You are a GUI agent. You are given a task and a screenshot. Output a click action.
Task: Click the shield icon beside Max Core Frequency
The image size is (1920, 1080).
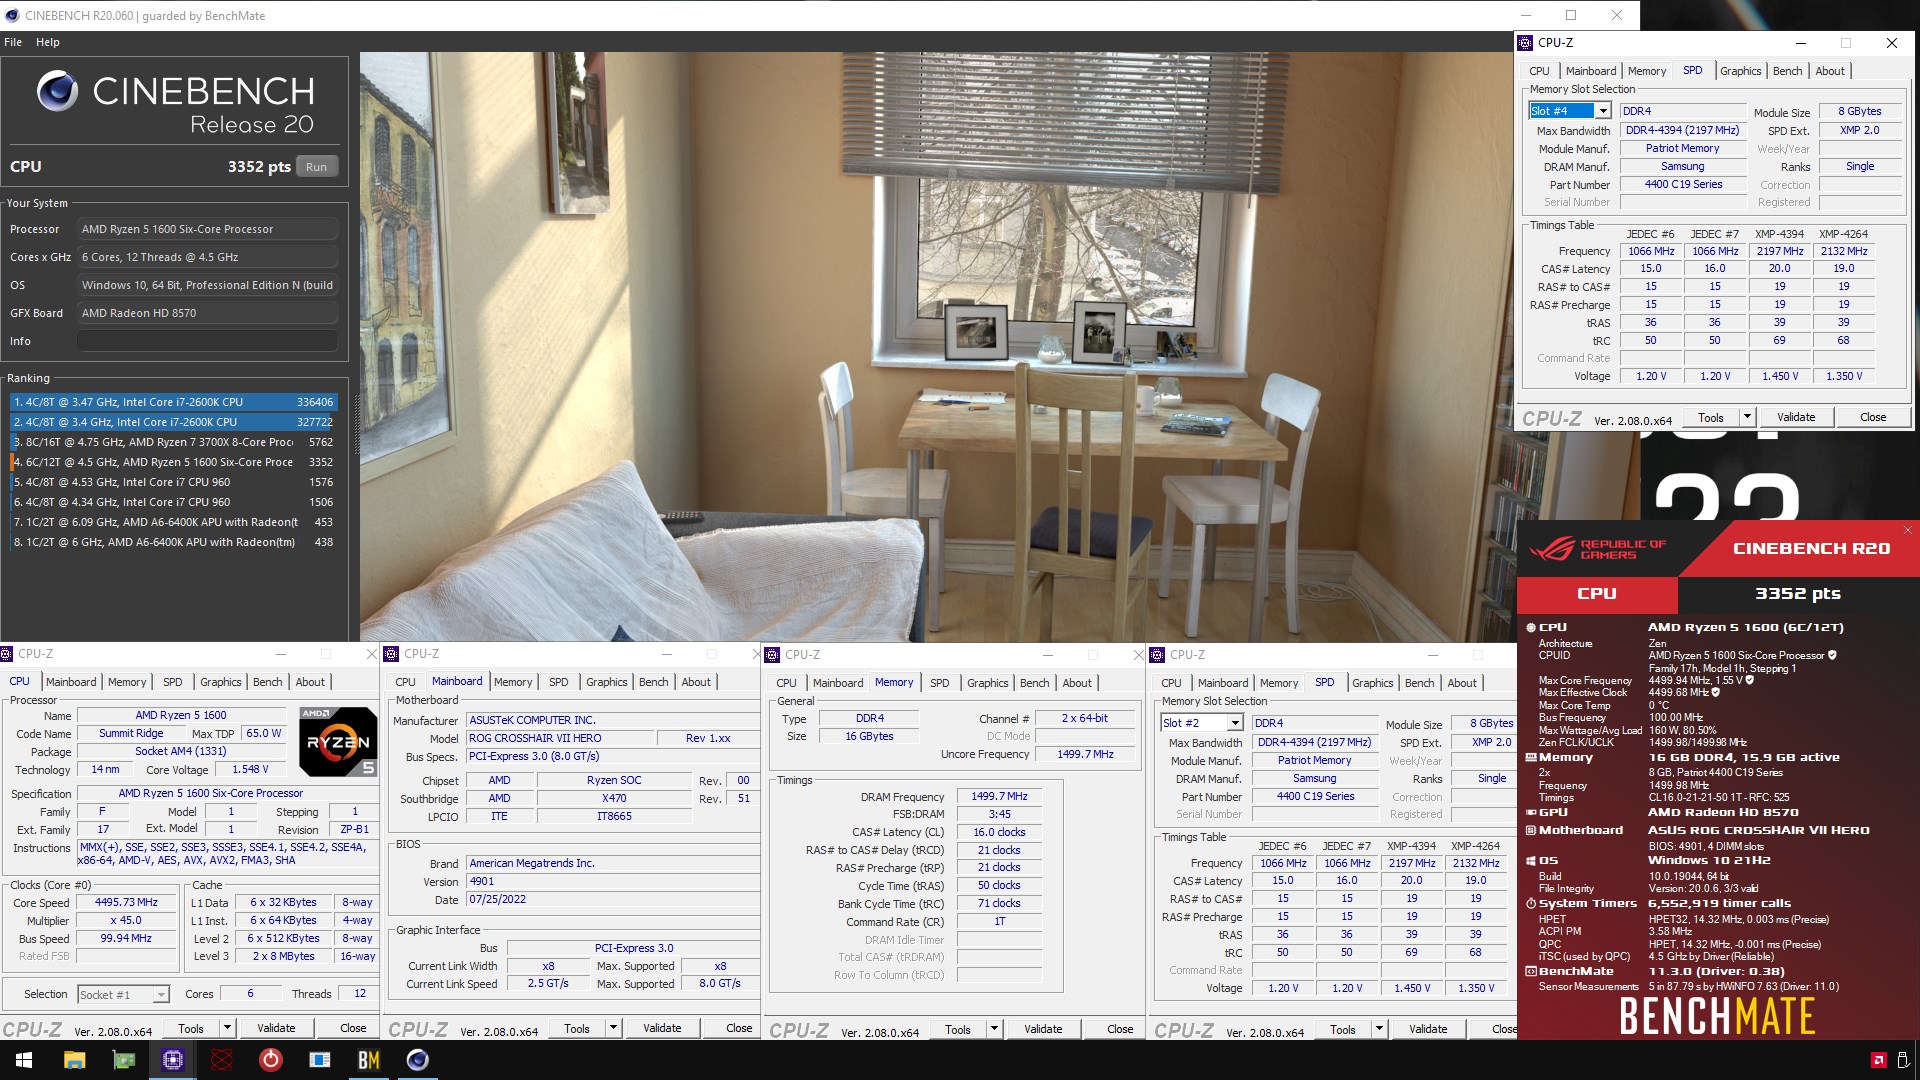click(x=1750, y=680)
